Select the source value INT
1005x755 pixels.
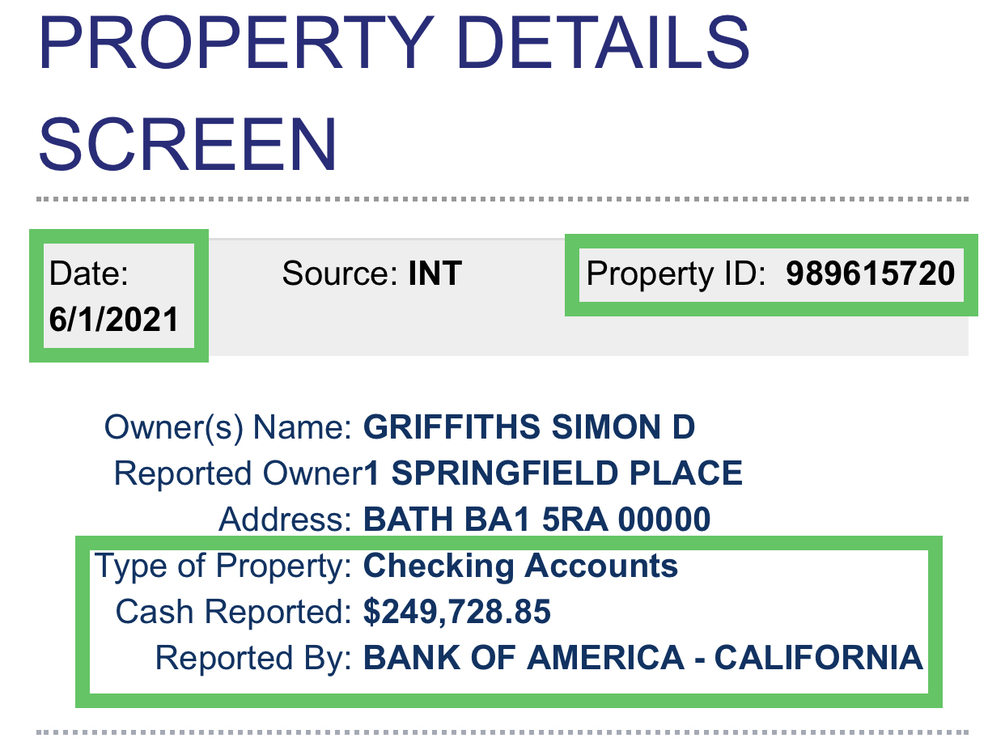click(x=435, y=274)
